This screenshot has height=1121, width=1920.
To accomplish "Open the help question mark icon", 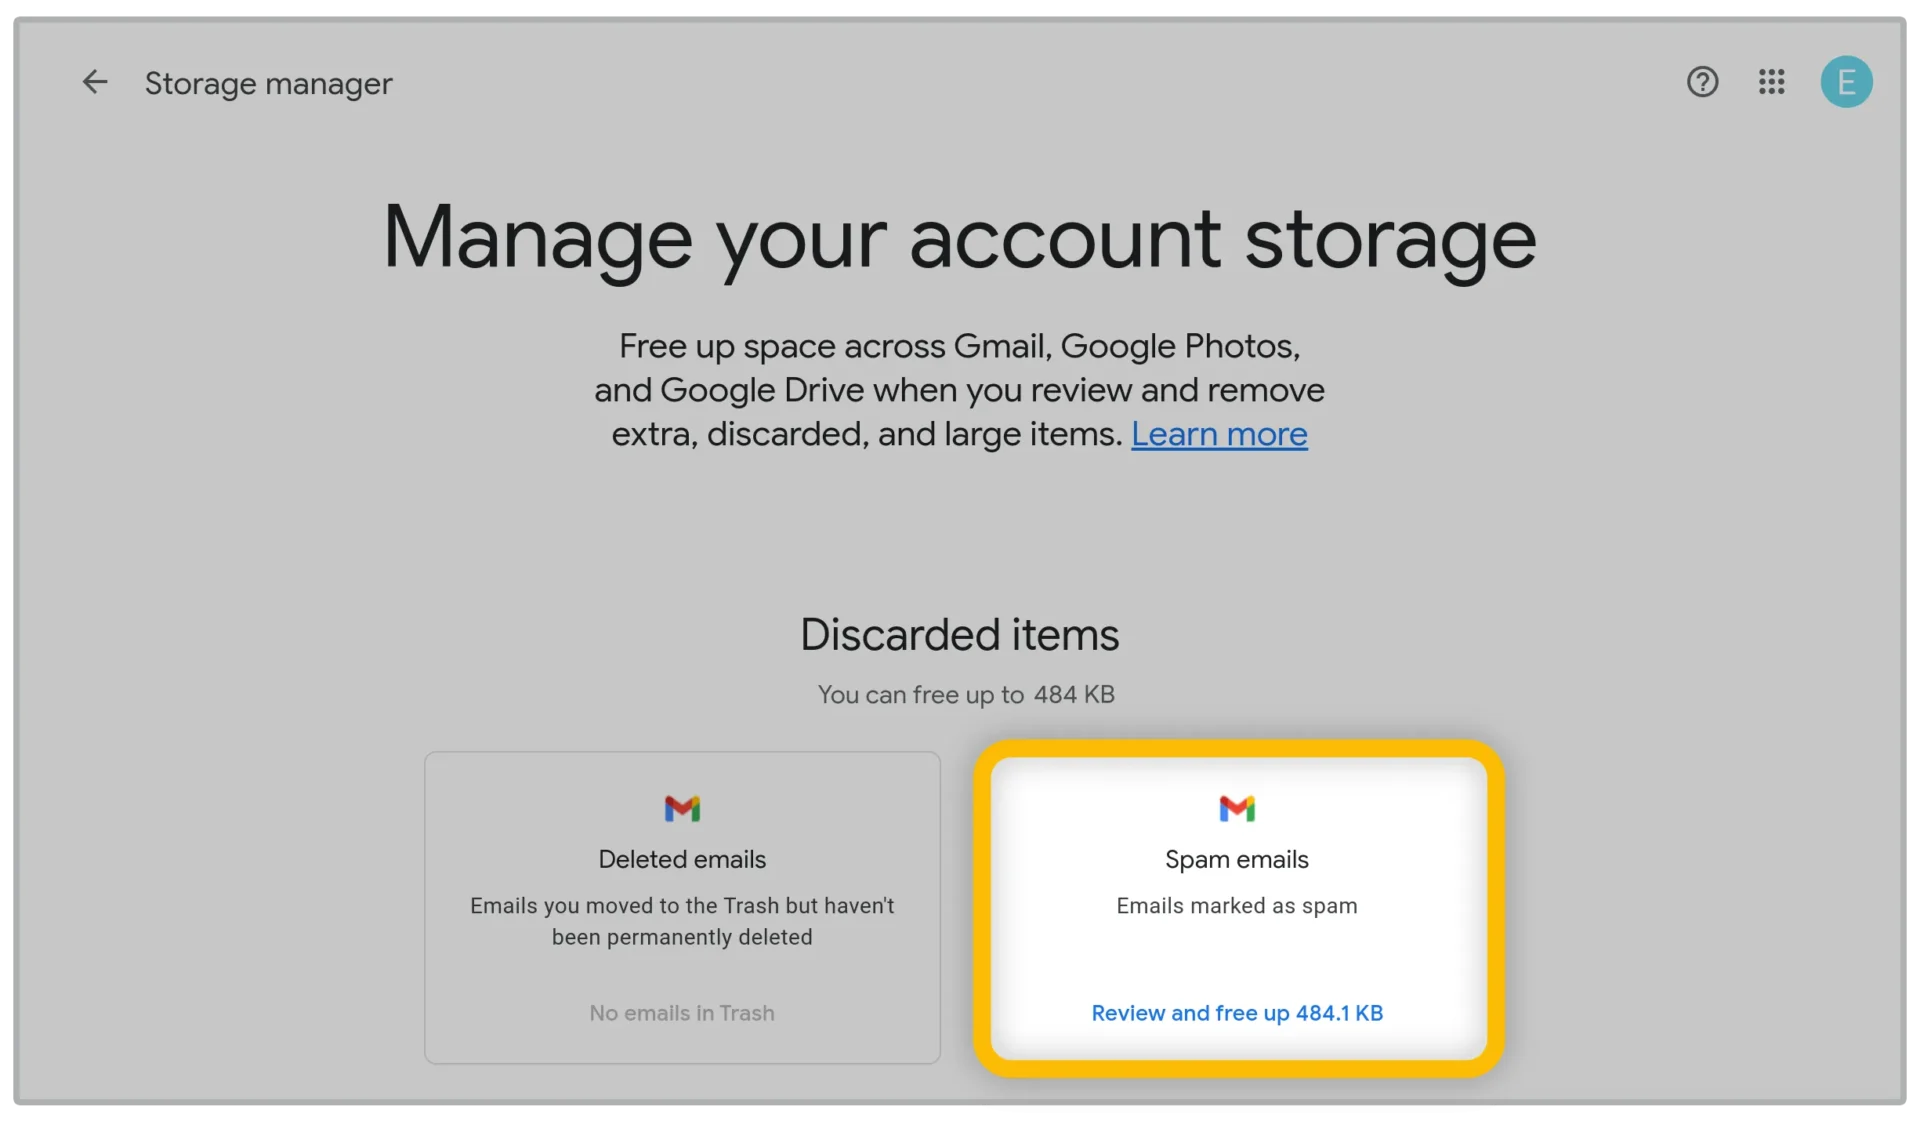I will tap(1702, 82).
